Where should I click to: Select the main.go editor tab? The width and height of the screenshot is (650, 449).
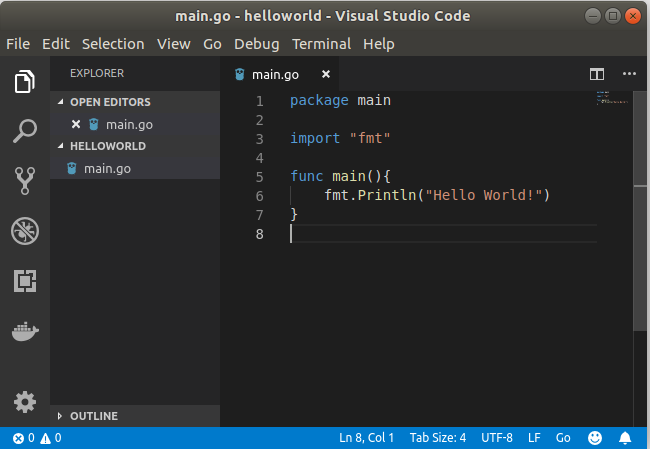pos(280,74)
